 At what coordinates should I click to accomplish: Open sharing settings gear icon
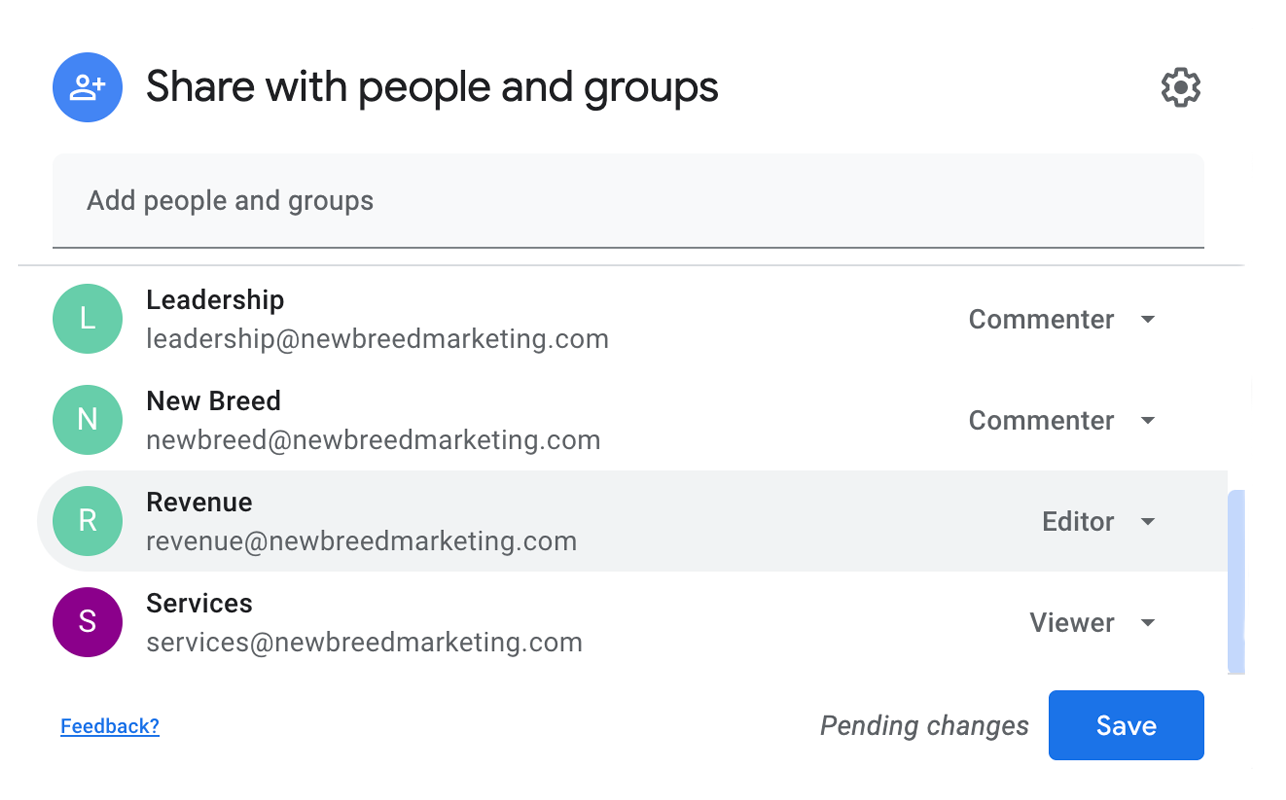point(1180,88)
